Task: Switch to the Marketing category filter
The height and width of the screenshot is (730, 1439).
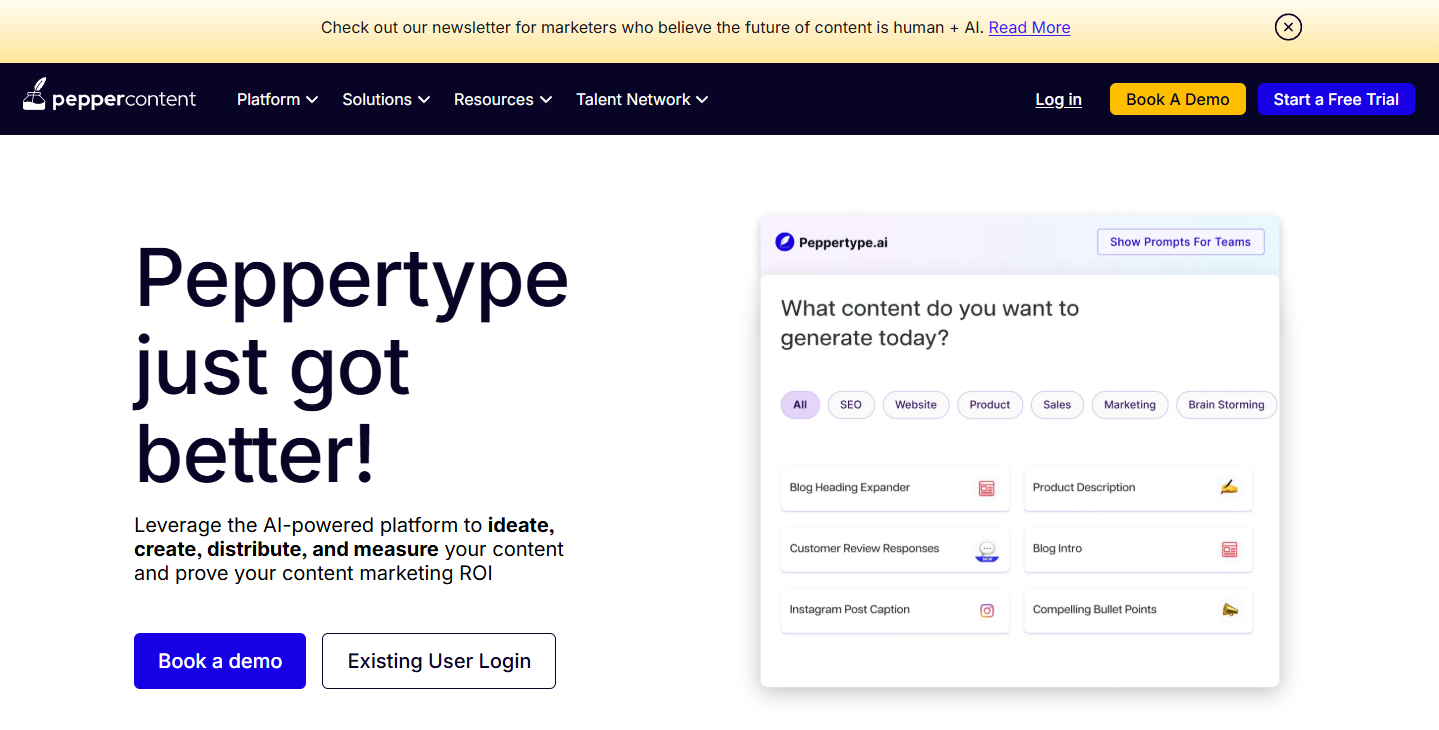Action: click(1129, 405)
